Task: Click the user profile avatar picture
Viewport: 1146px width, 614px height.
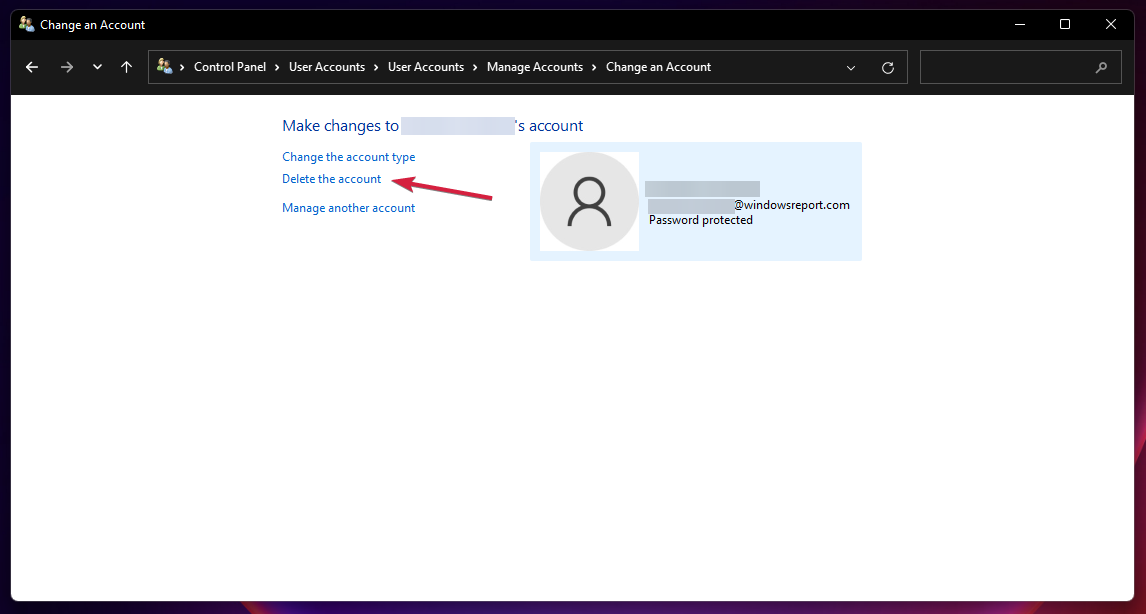Action: click(x=589, y=202)
